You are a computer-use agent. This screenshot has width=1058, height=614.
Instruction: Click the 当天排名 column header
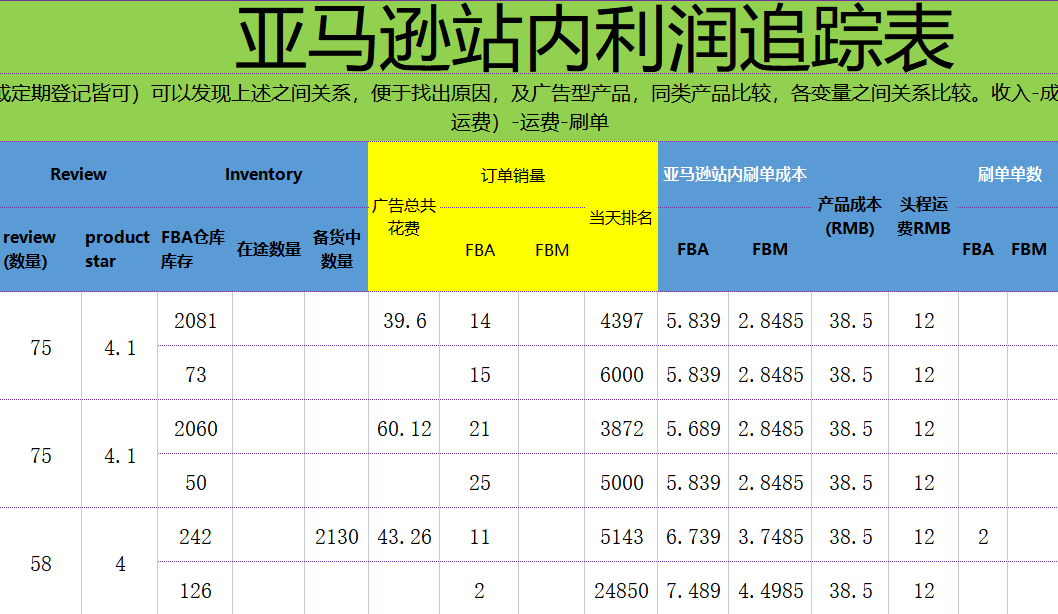[621, 217]
